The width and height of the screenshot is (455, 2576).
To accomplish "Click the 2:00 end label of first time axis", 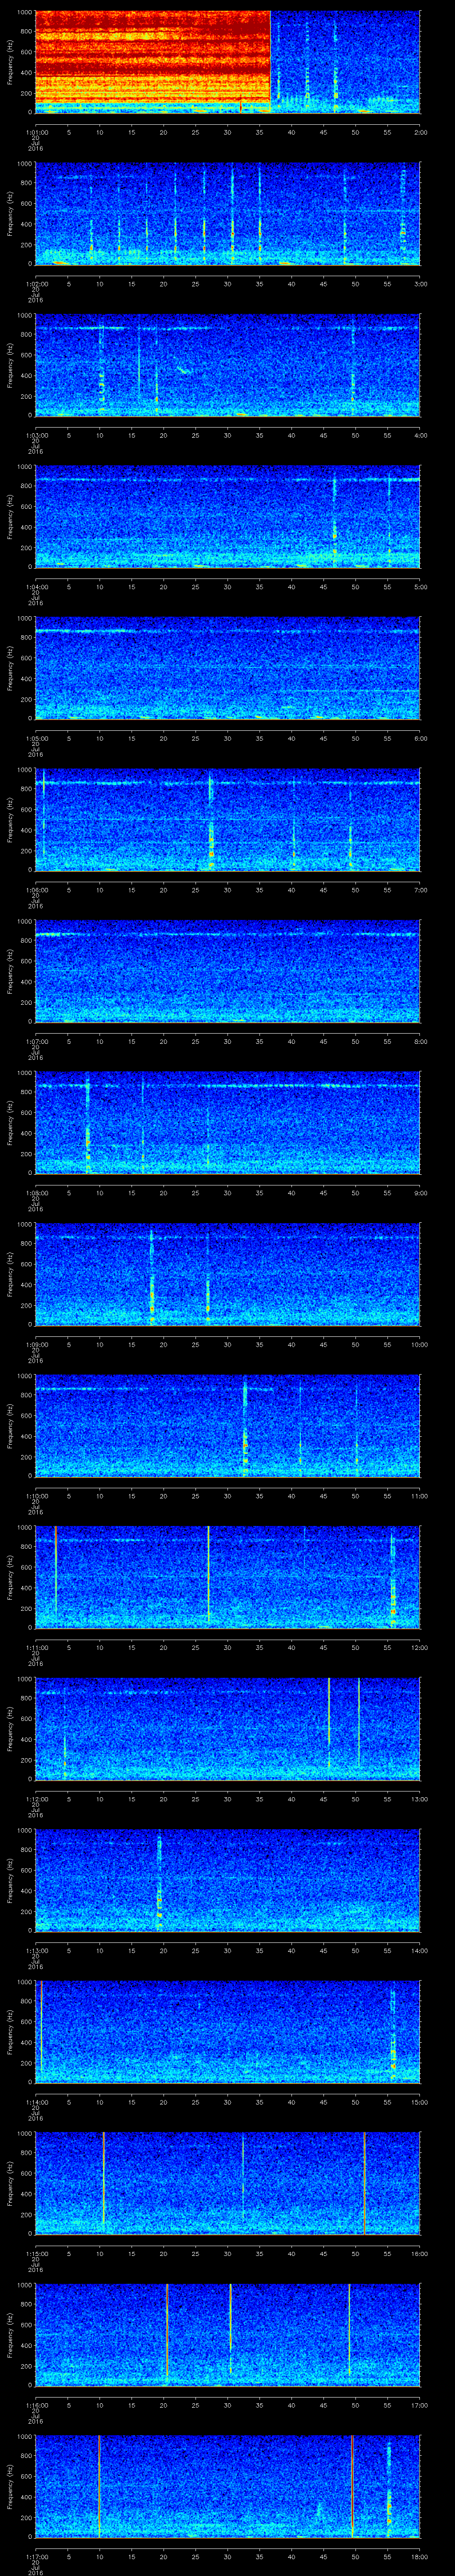I will (x=420, y=131).
